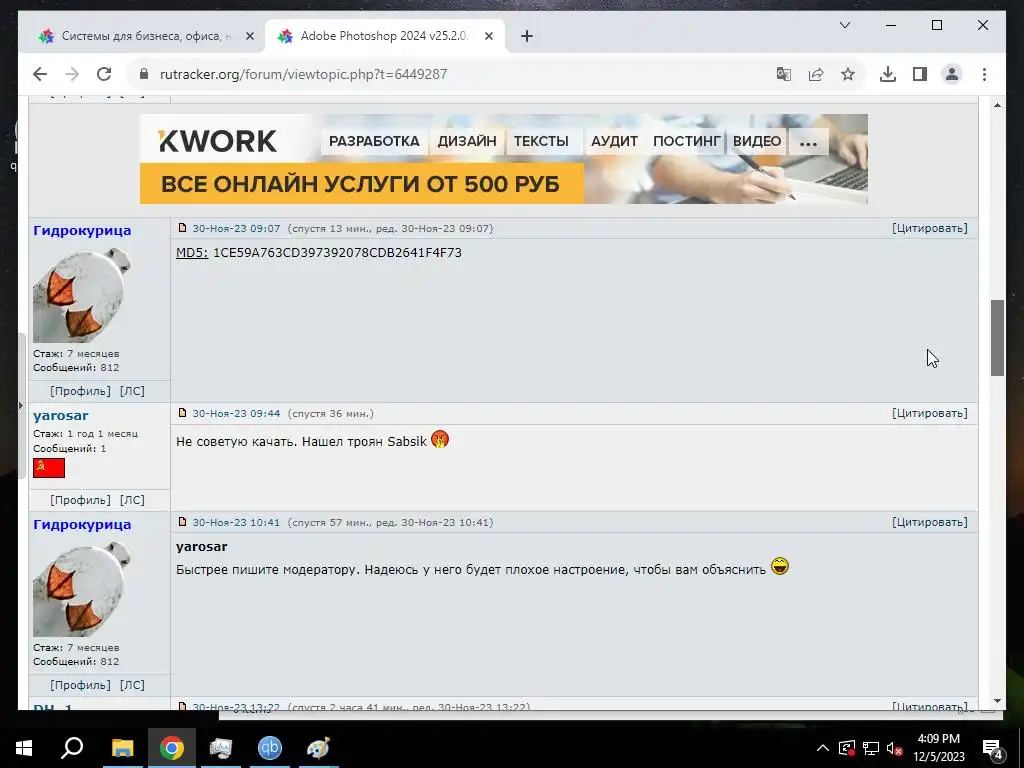Viewport: 1024px width, 768px height.
Task: Open File Explorer from taskbar
Action: [x=122, y=748]
